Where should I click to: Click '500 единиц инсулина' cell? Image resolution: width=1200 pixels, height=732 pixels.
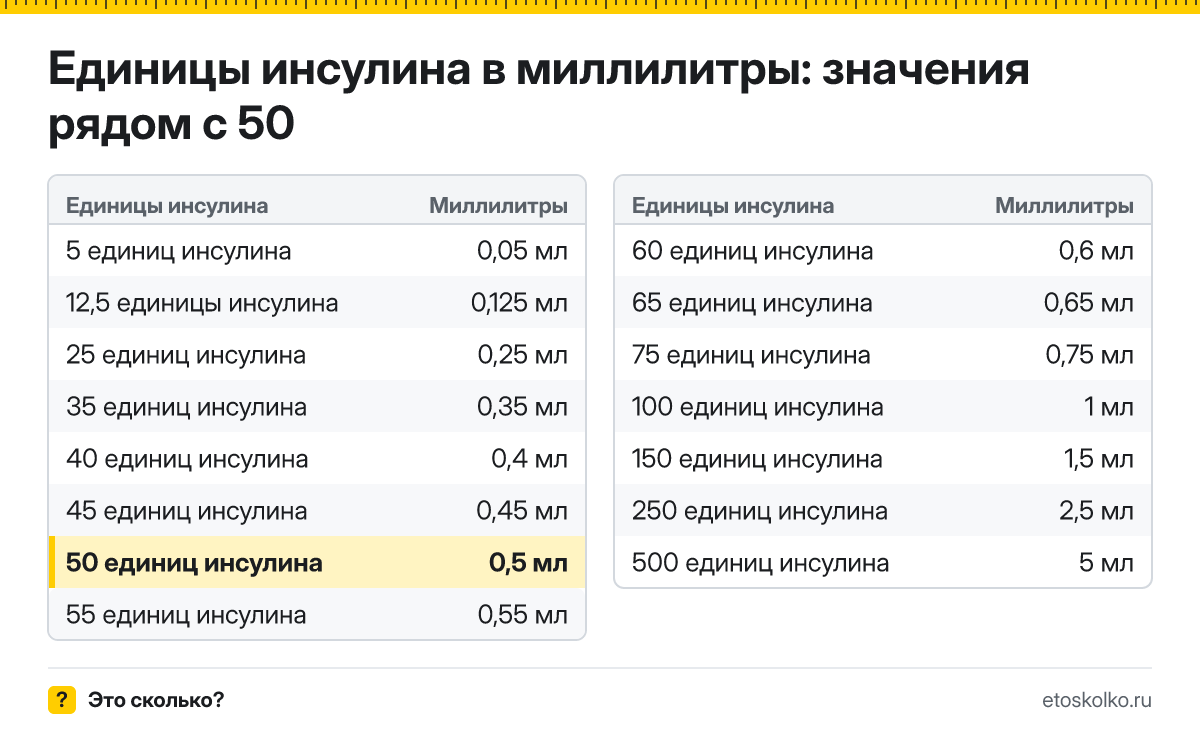point(761,563)
